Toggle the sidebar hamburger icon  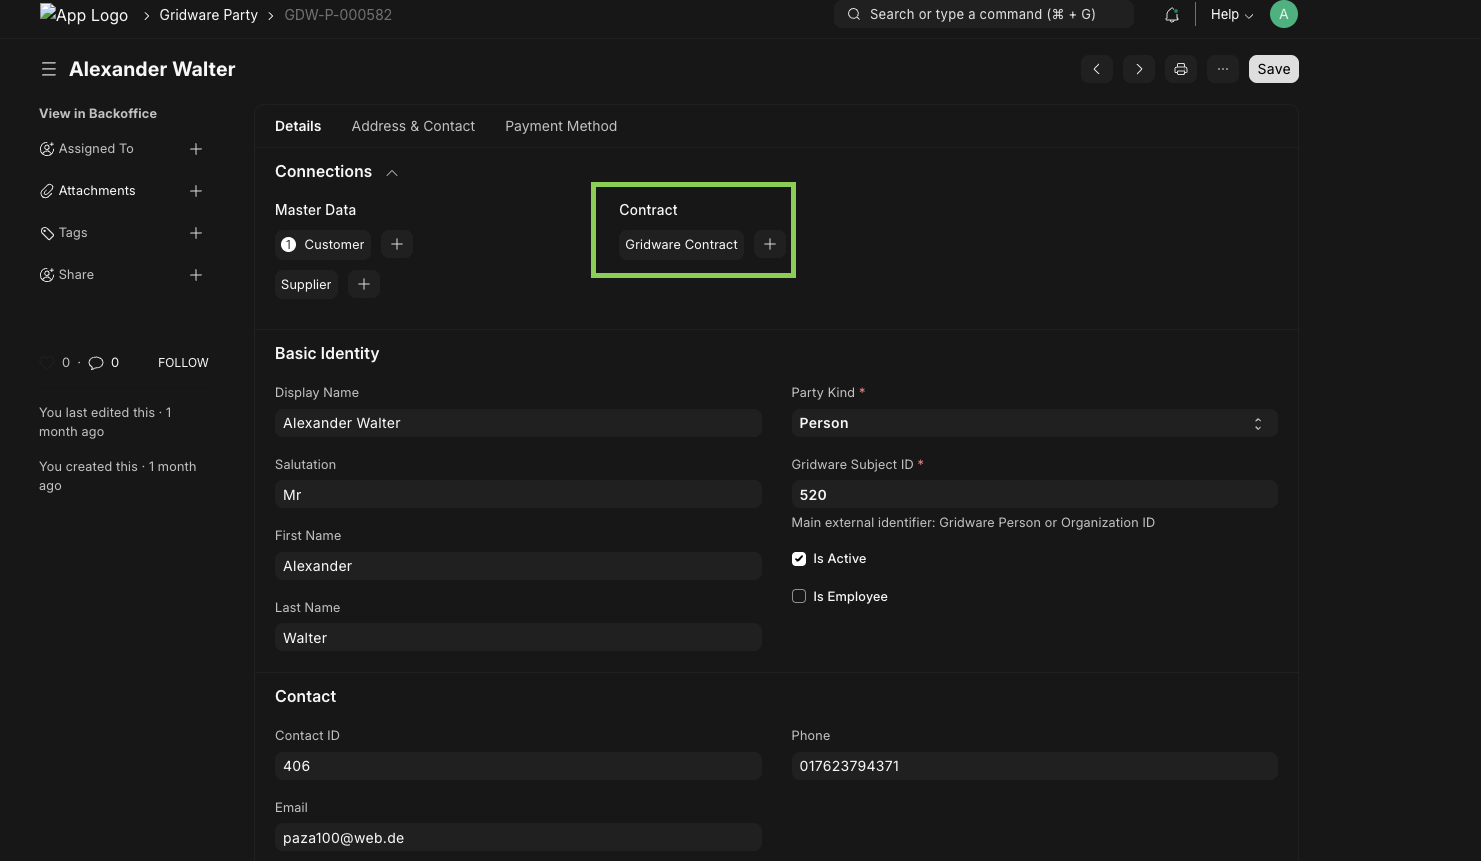click(x=48, y=69)
